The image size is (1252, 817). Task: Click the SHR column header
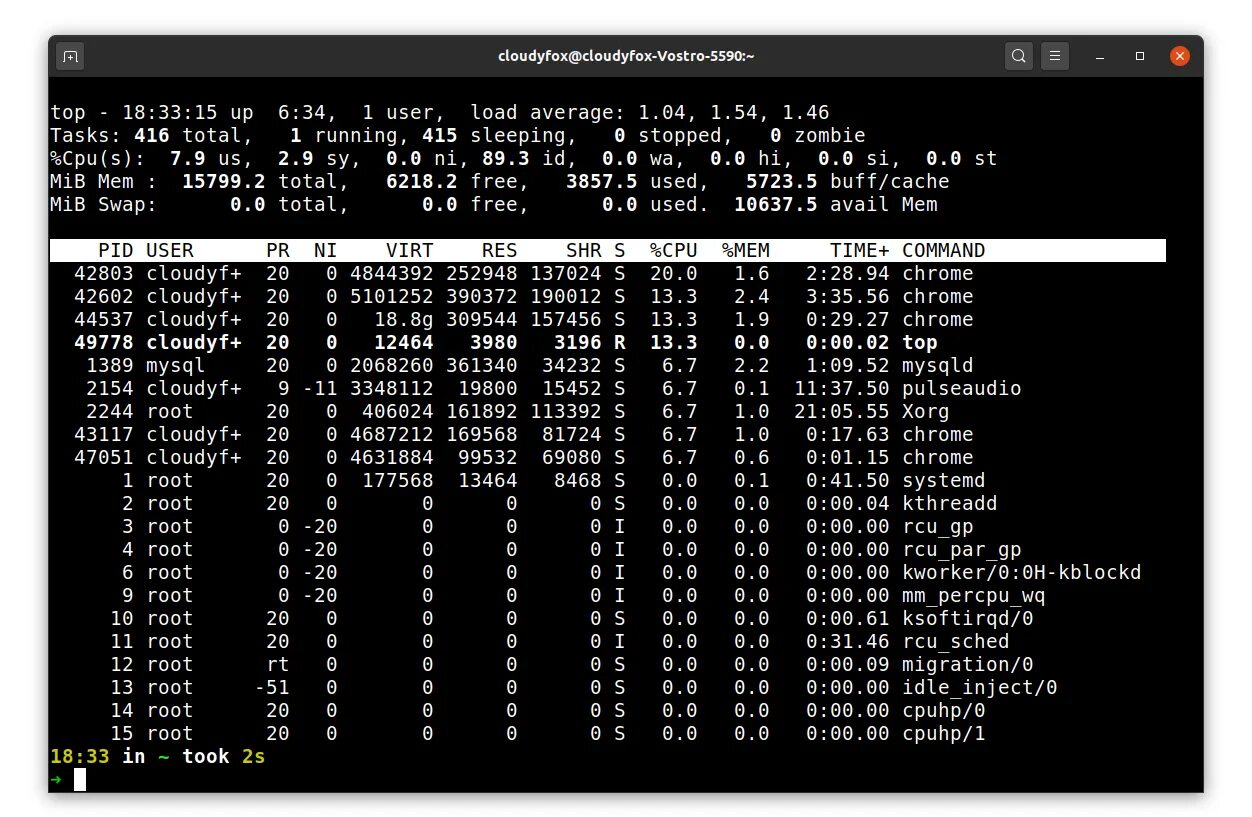584,250
